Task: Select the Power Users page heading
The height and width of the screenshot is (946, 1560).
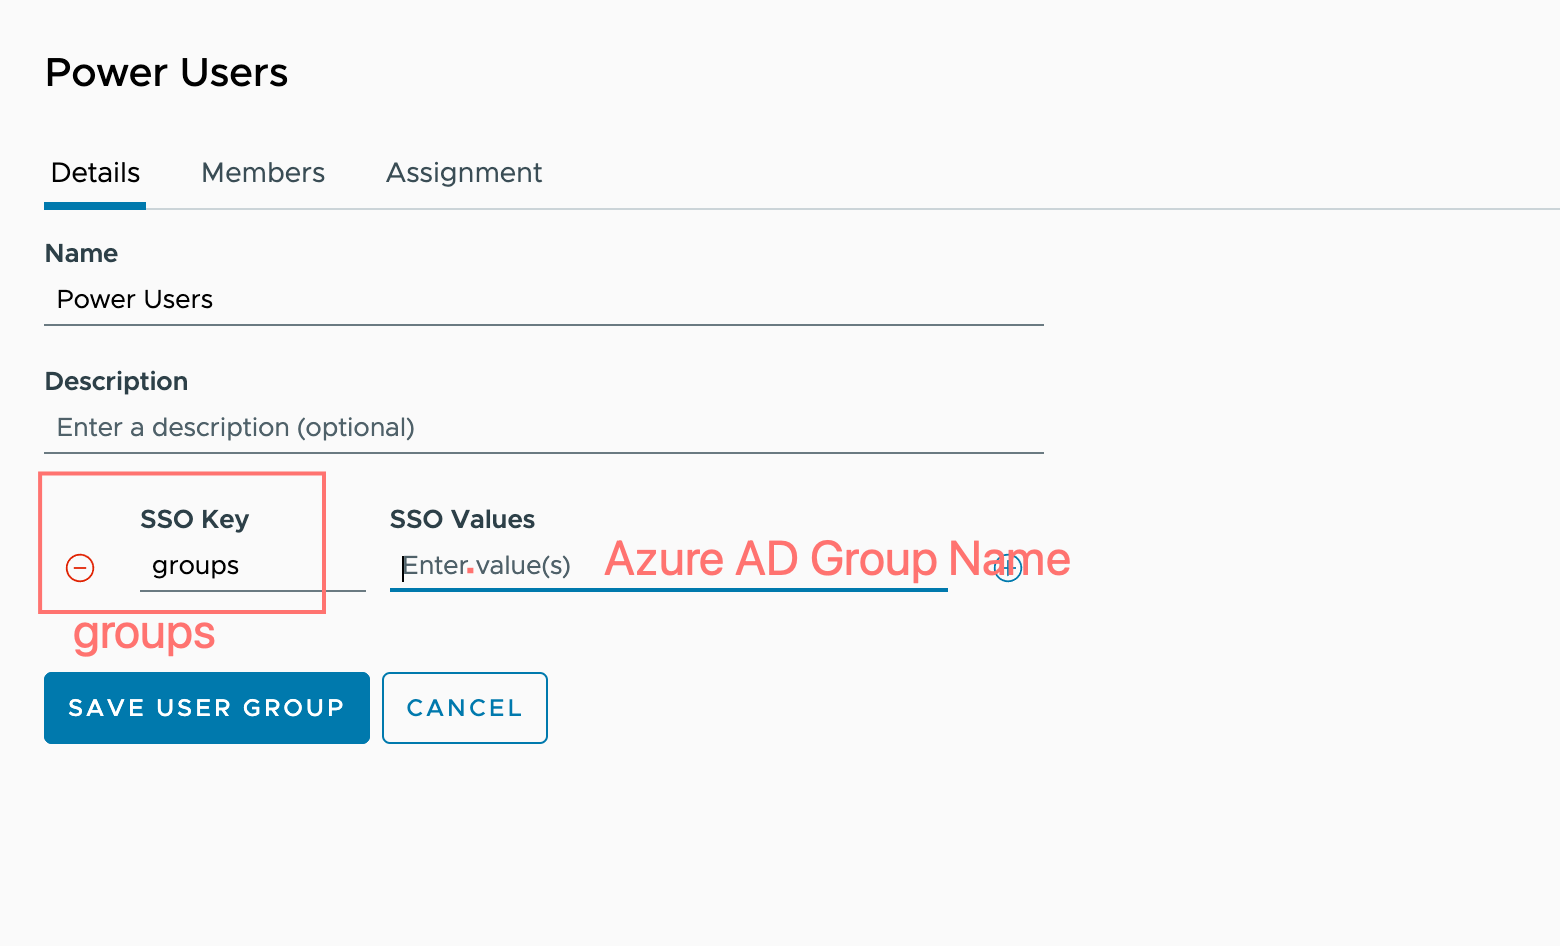Action: point(167,73)
